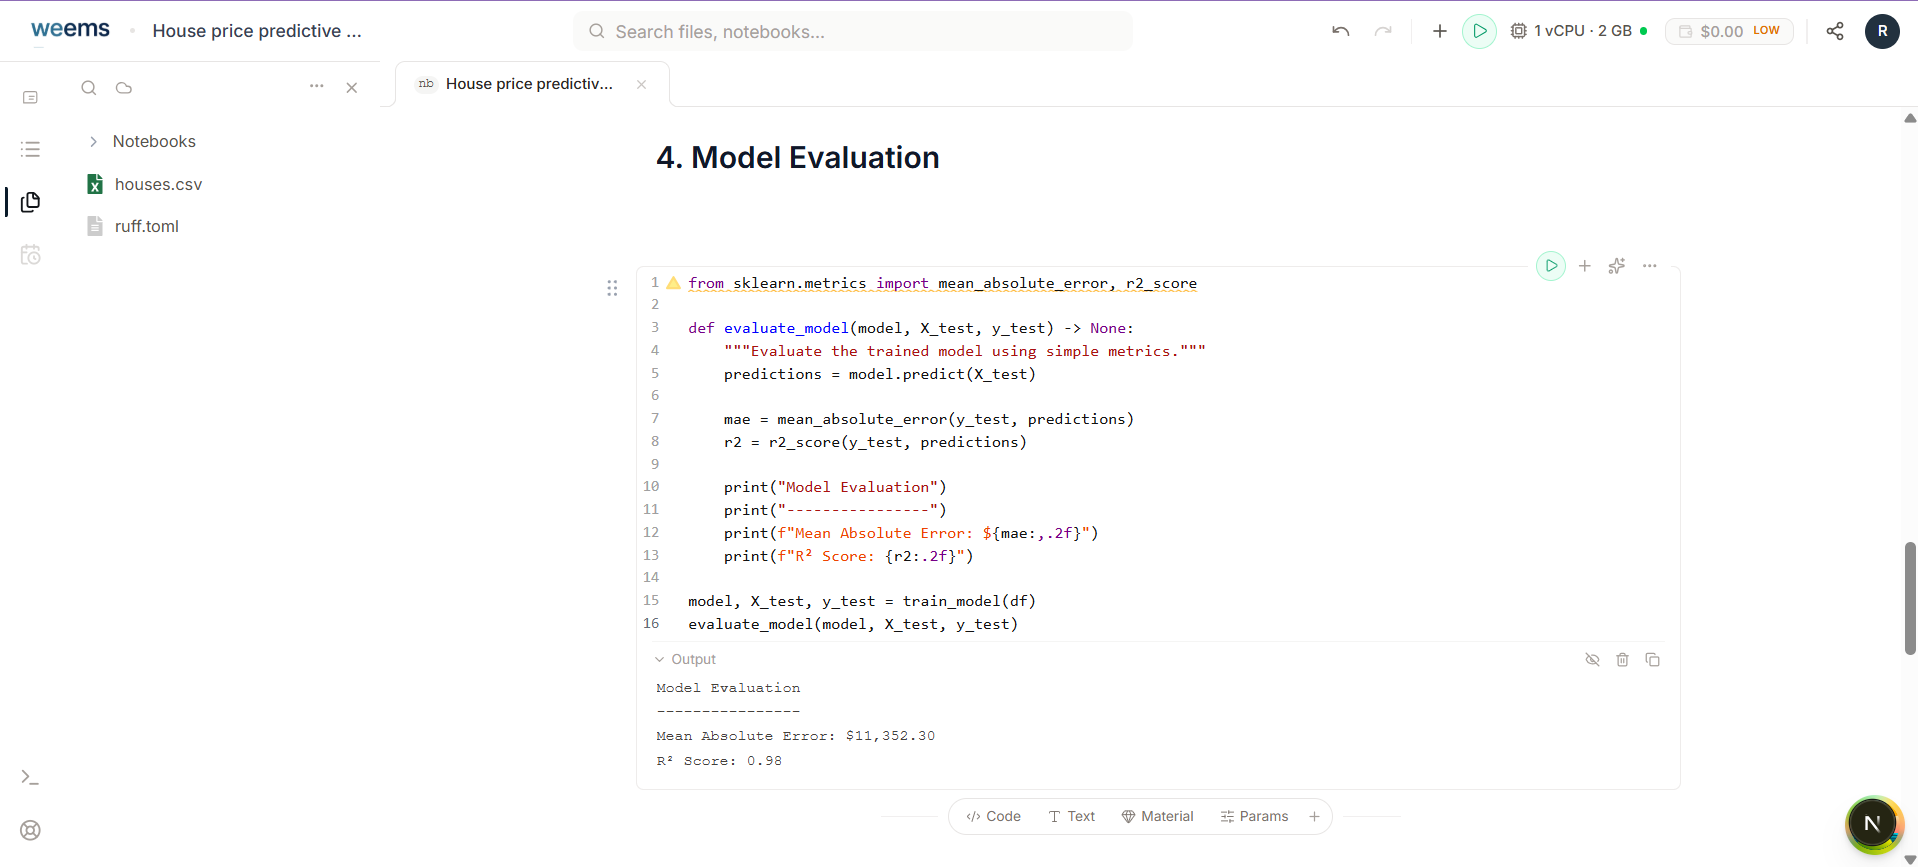
Task: Select the files explorer sidebar icon
Action: click(30, 202)
